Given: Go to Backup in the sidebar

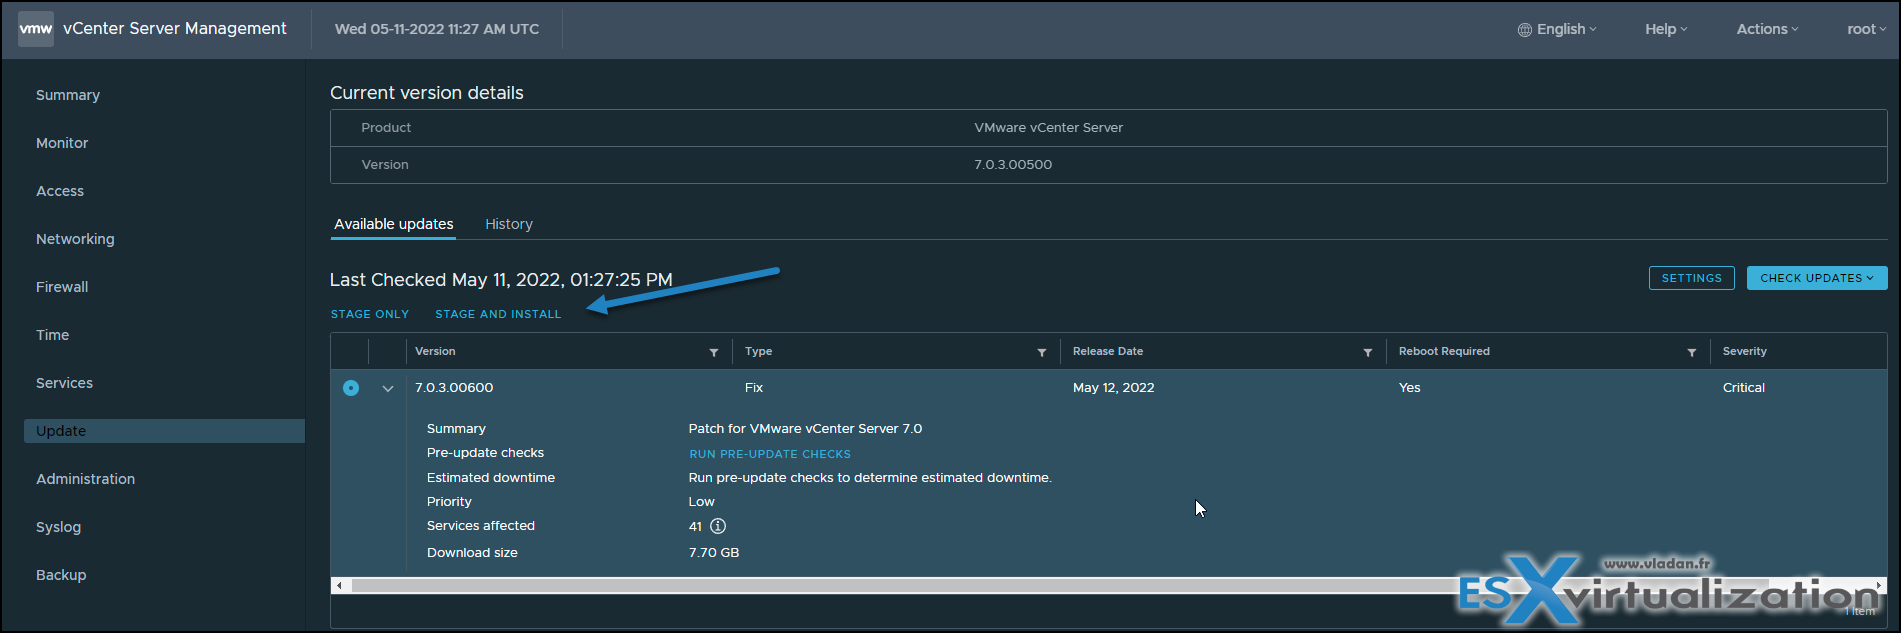Looking at the screenshot, I should point(61,575).
